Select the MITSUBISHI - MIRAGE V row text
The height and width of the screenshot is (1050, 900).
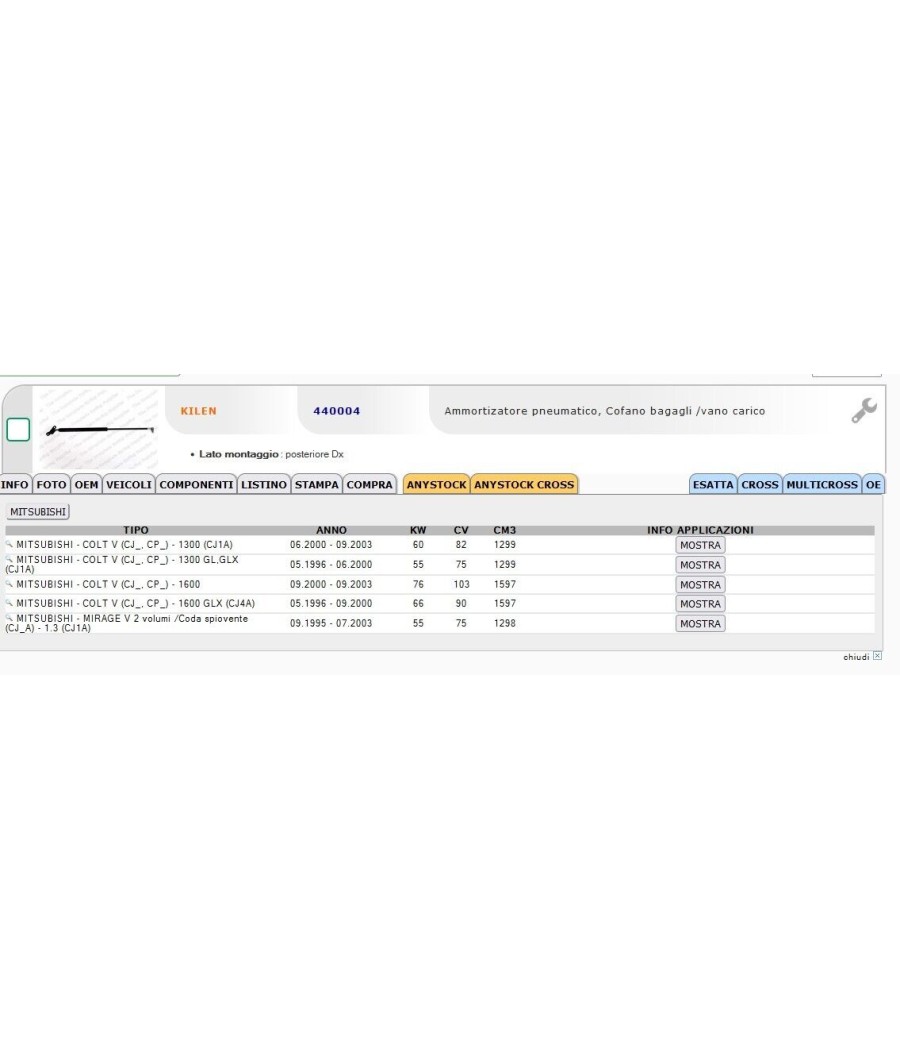coord(127,623)
